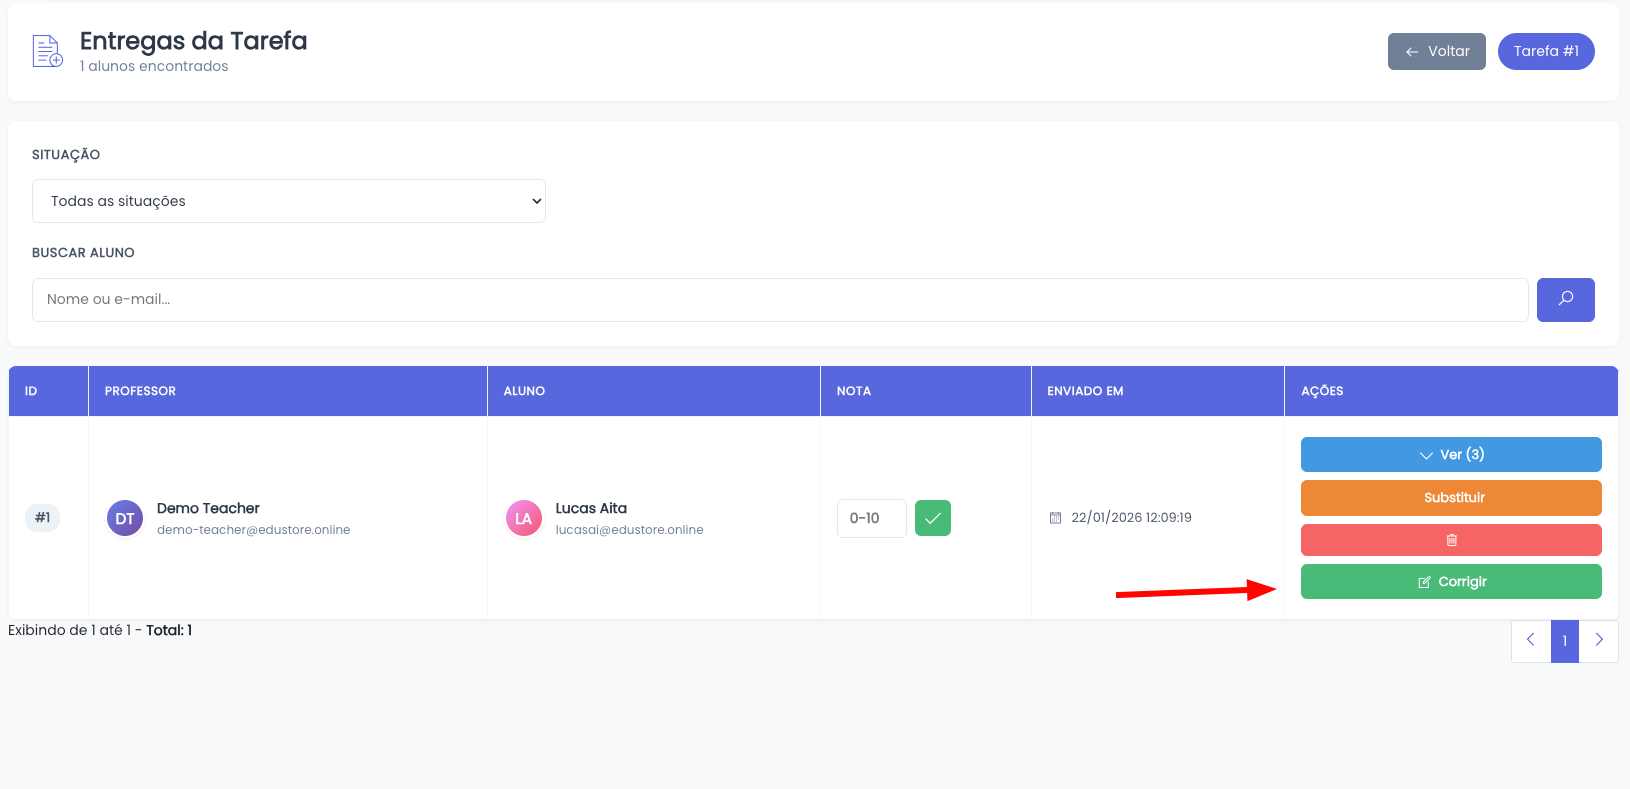Open the Todas as situações dropdown
1630x789 pixels.
(x=288, y=201)
